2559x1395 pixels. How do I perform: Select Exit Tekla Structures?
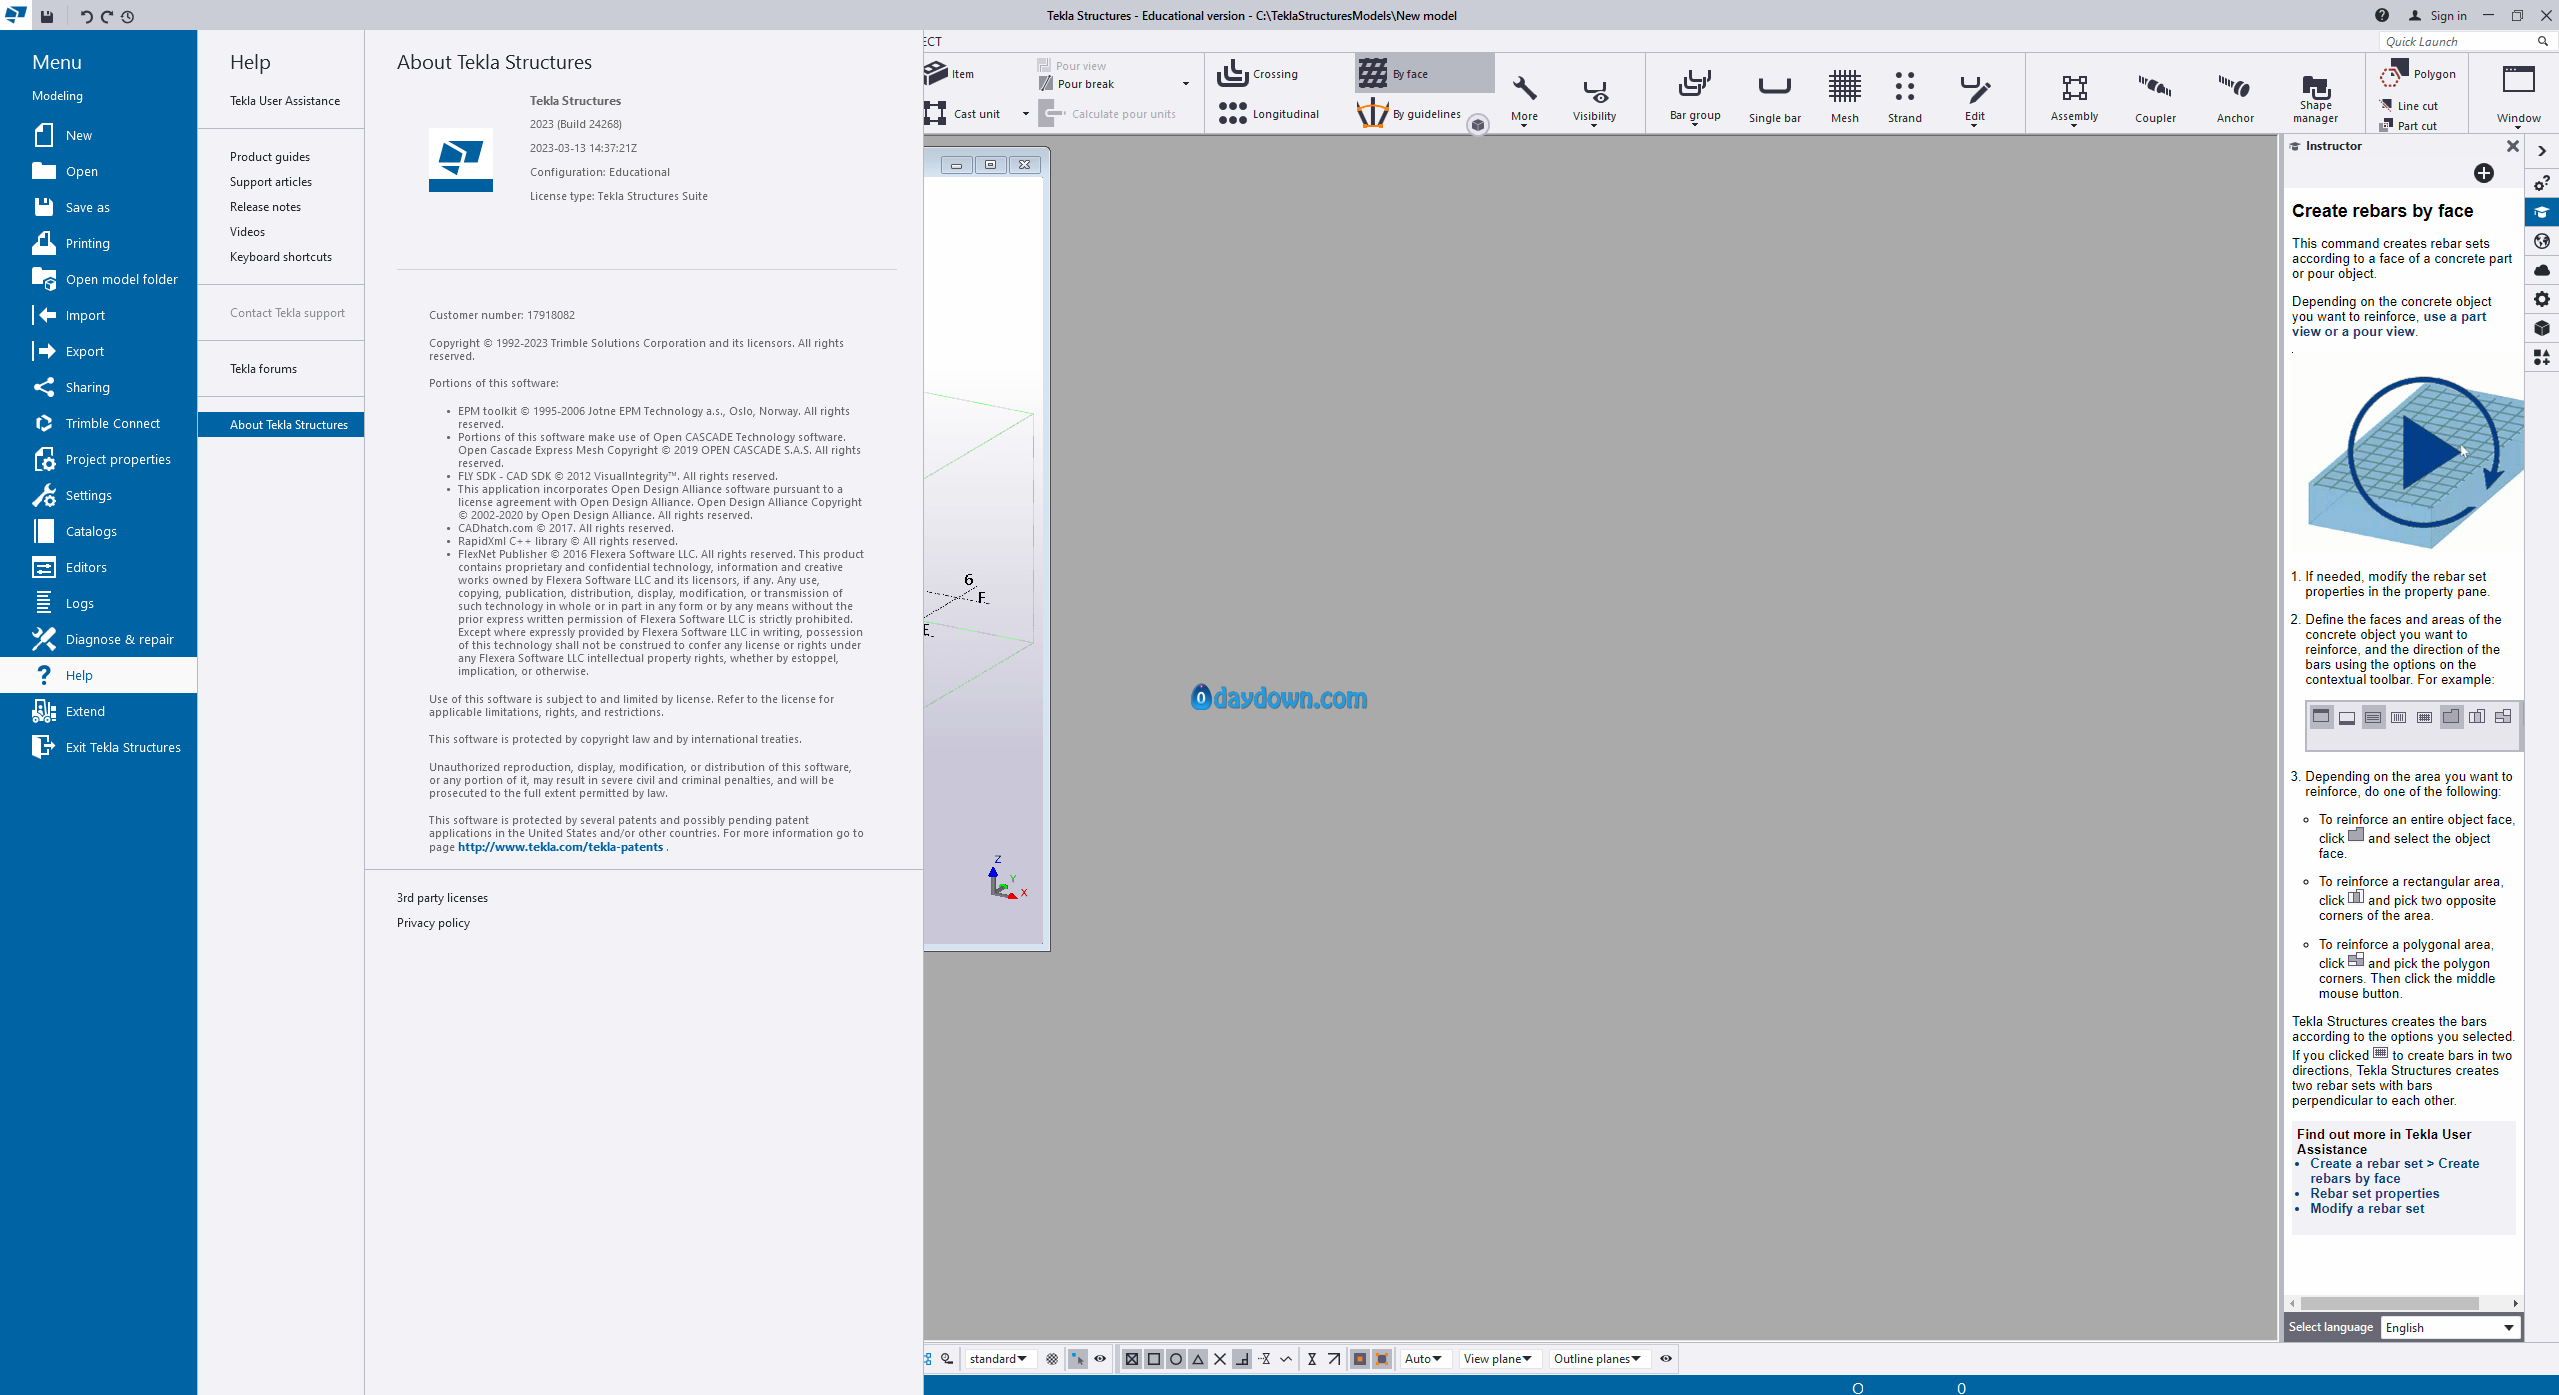click(99, 747)
